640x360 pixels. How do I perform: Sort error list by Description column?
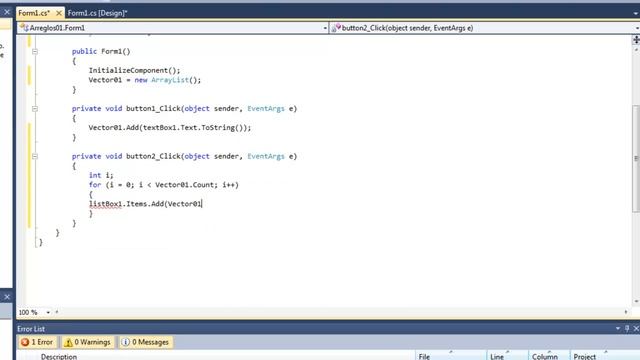coord(59,356)
